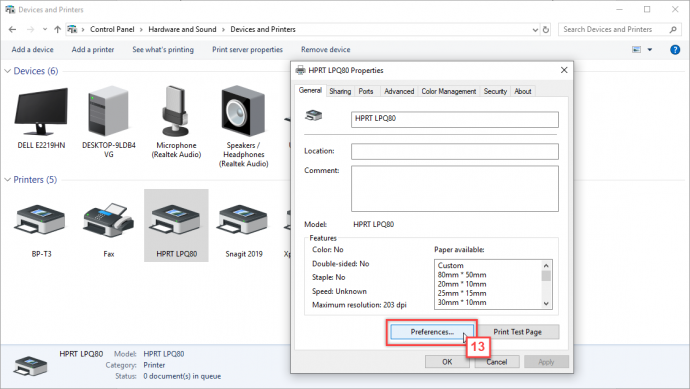Screen dimensions: 690x389
Task: Click paper list scroll up arrow
Action: (546, 265)
